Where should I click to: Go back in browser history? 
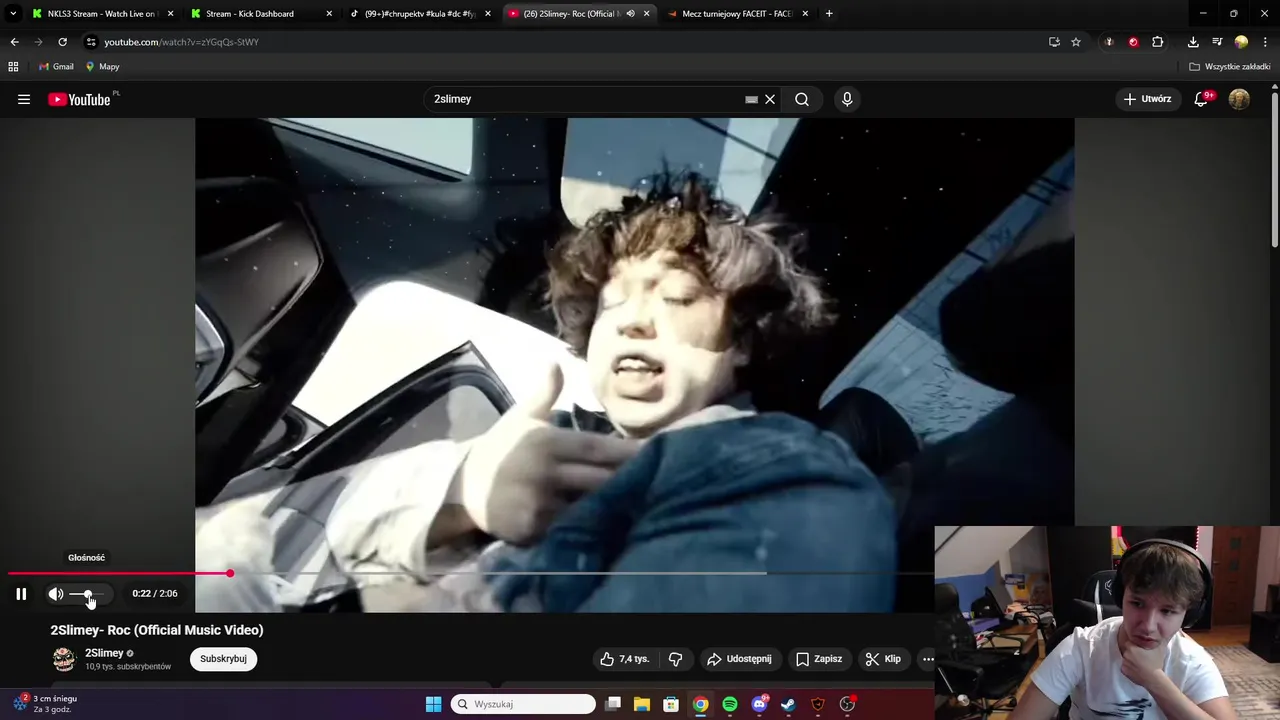click(x=14, y=42)
